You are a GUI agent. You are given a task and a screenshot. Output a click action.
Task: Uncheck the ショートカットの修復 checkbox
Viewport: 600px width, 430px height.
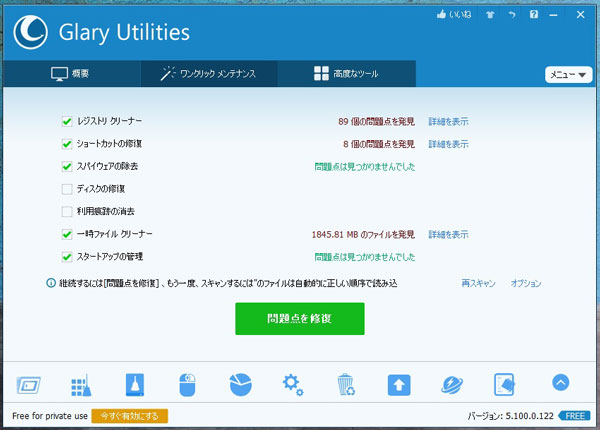tap(67, 144)
